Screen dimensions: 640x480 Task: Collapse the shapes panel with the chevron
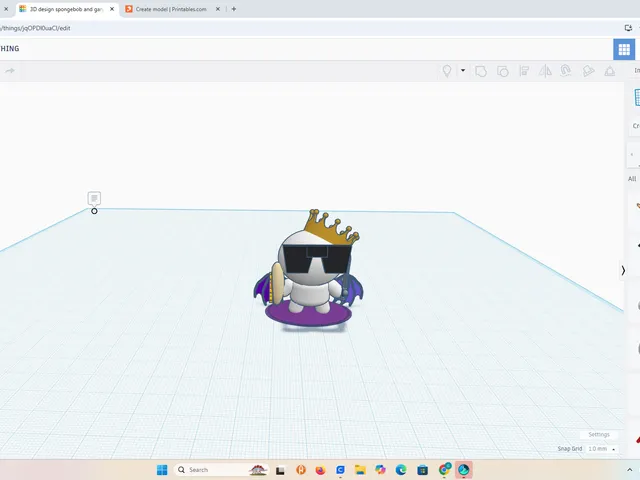click(623, 271)
